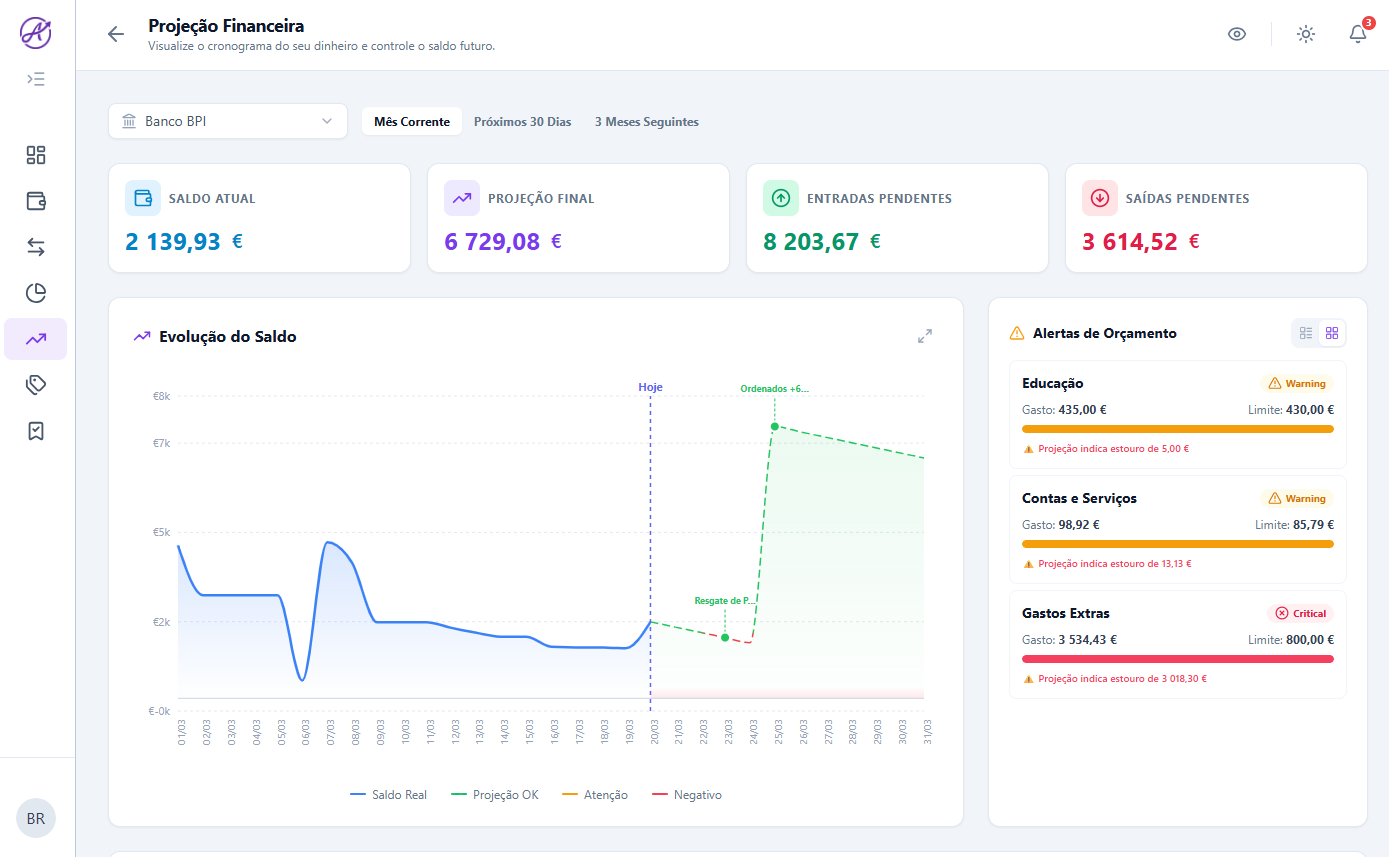Open the transfers icon in the sidebar
Viewport: 1389px width, 857px height.
point(36,247)
